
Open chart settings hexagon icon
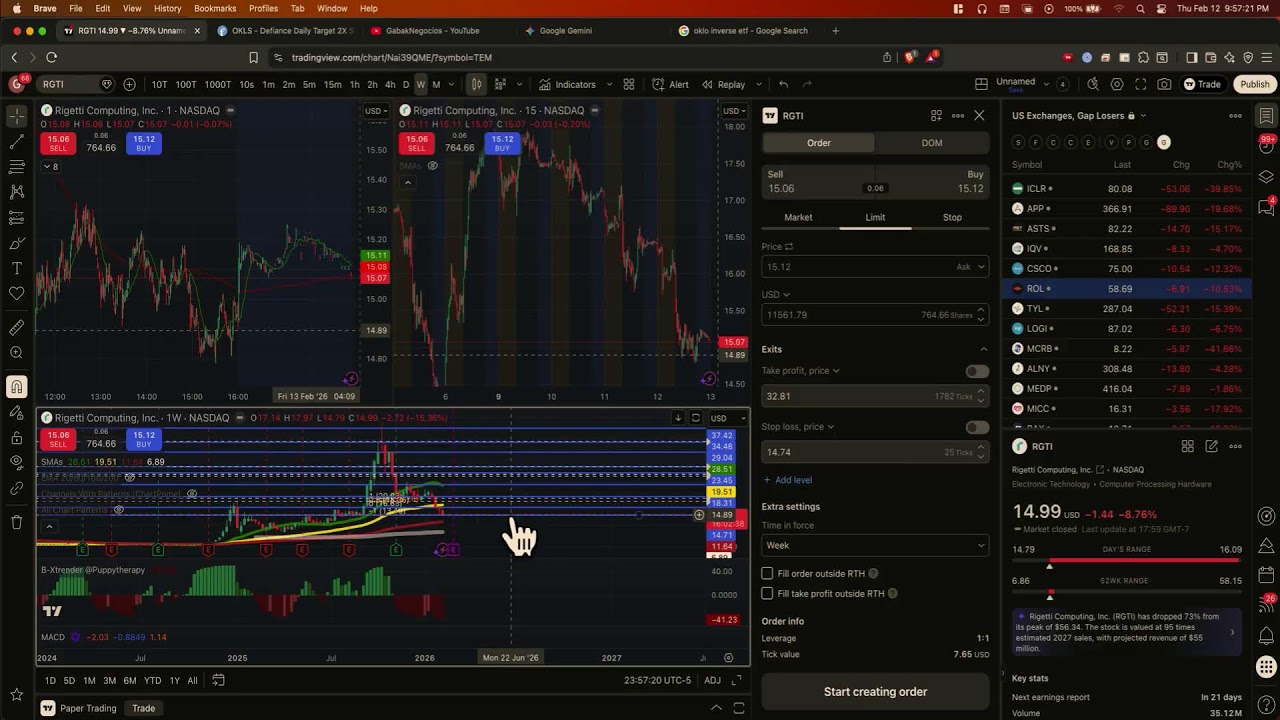(x=1117, y=84)
